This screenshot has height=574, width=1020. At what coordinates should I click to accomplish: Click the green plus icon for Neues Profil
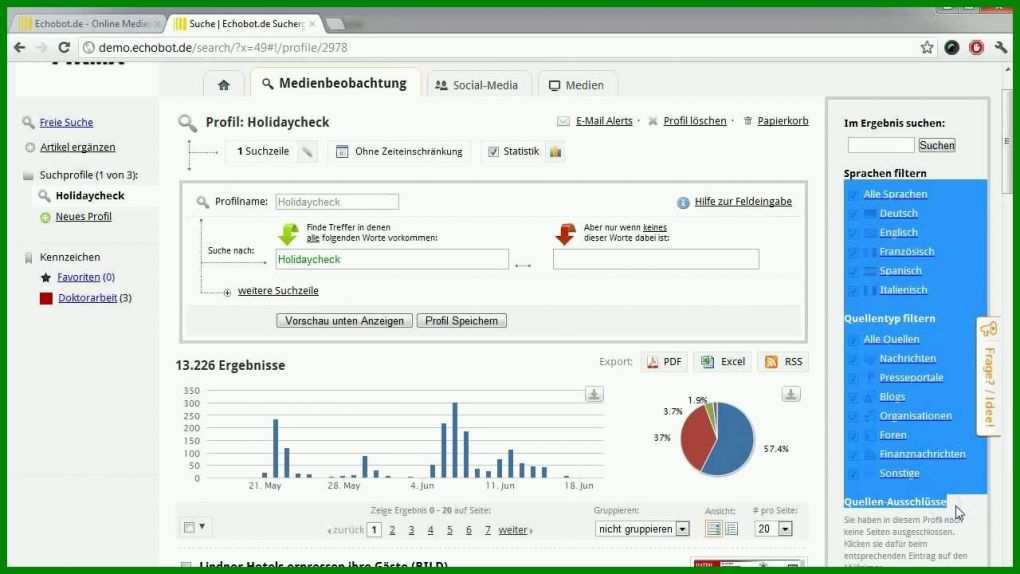[x=45, y=217]
